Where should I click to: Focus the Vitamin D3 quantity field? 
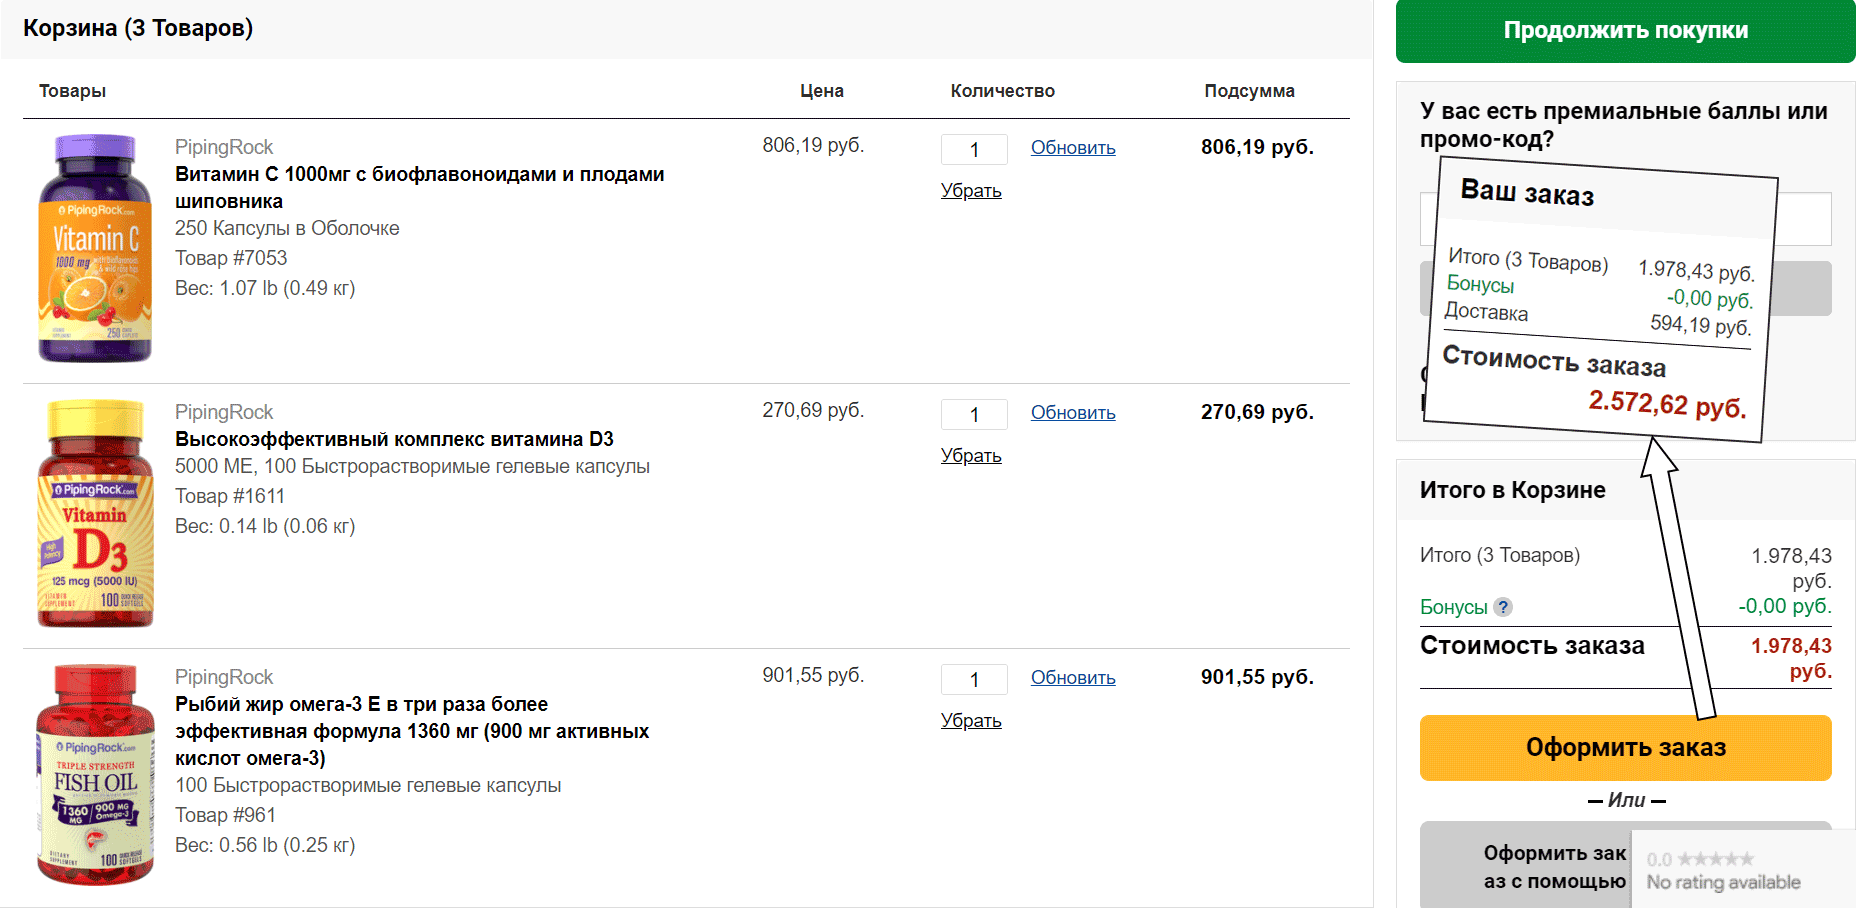(x=974, y=415)
